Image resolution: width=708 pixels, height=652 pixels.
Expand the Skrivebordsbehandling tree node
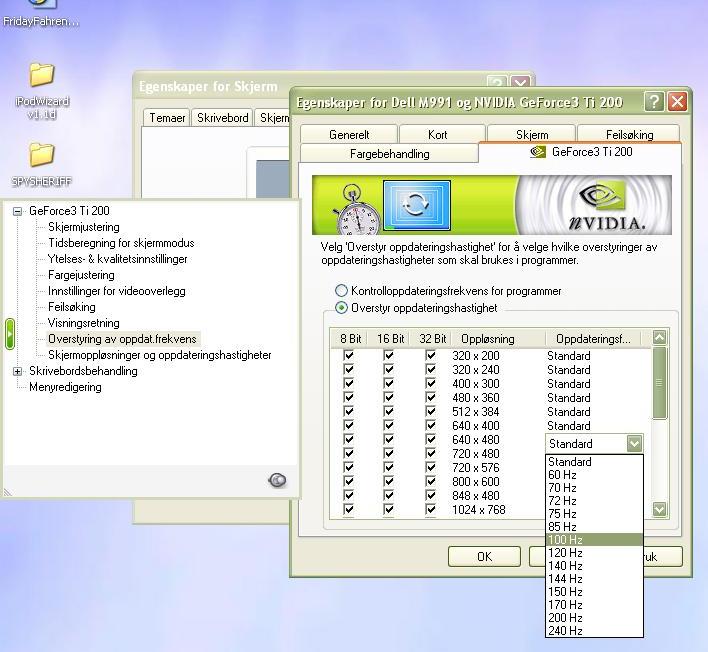tap(17, 371)
